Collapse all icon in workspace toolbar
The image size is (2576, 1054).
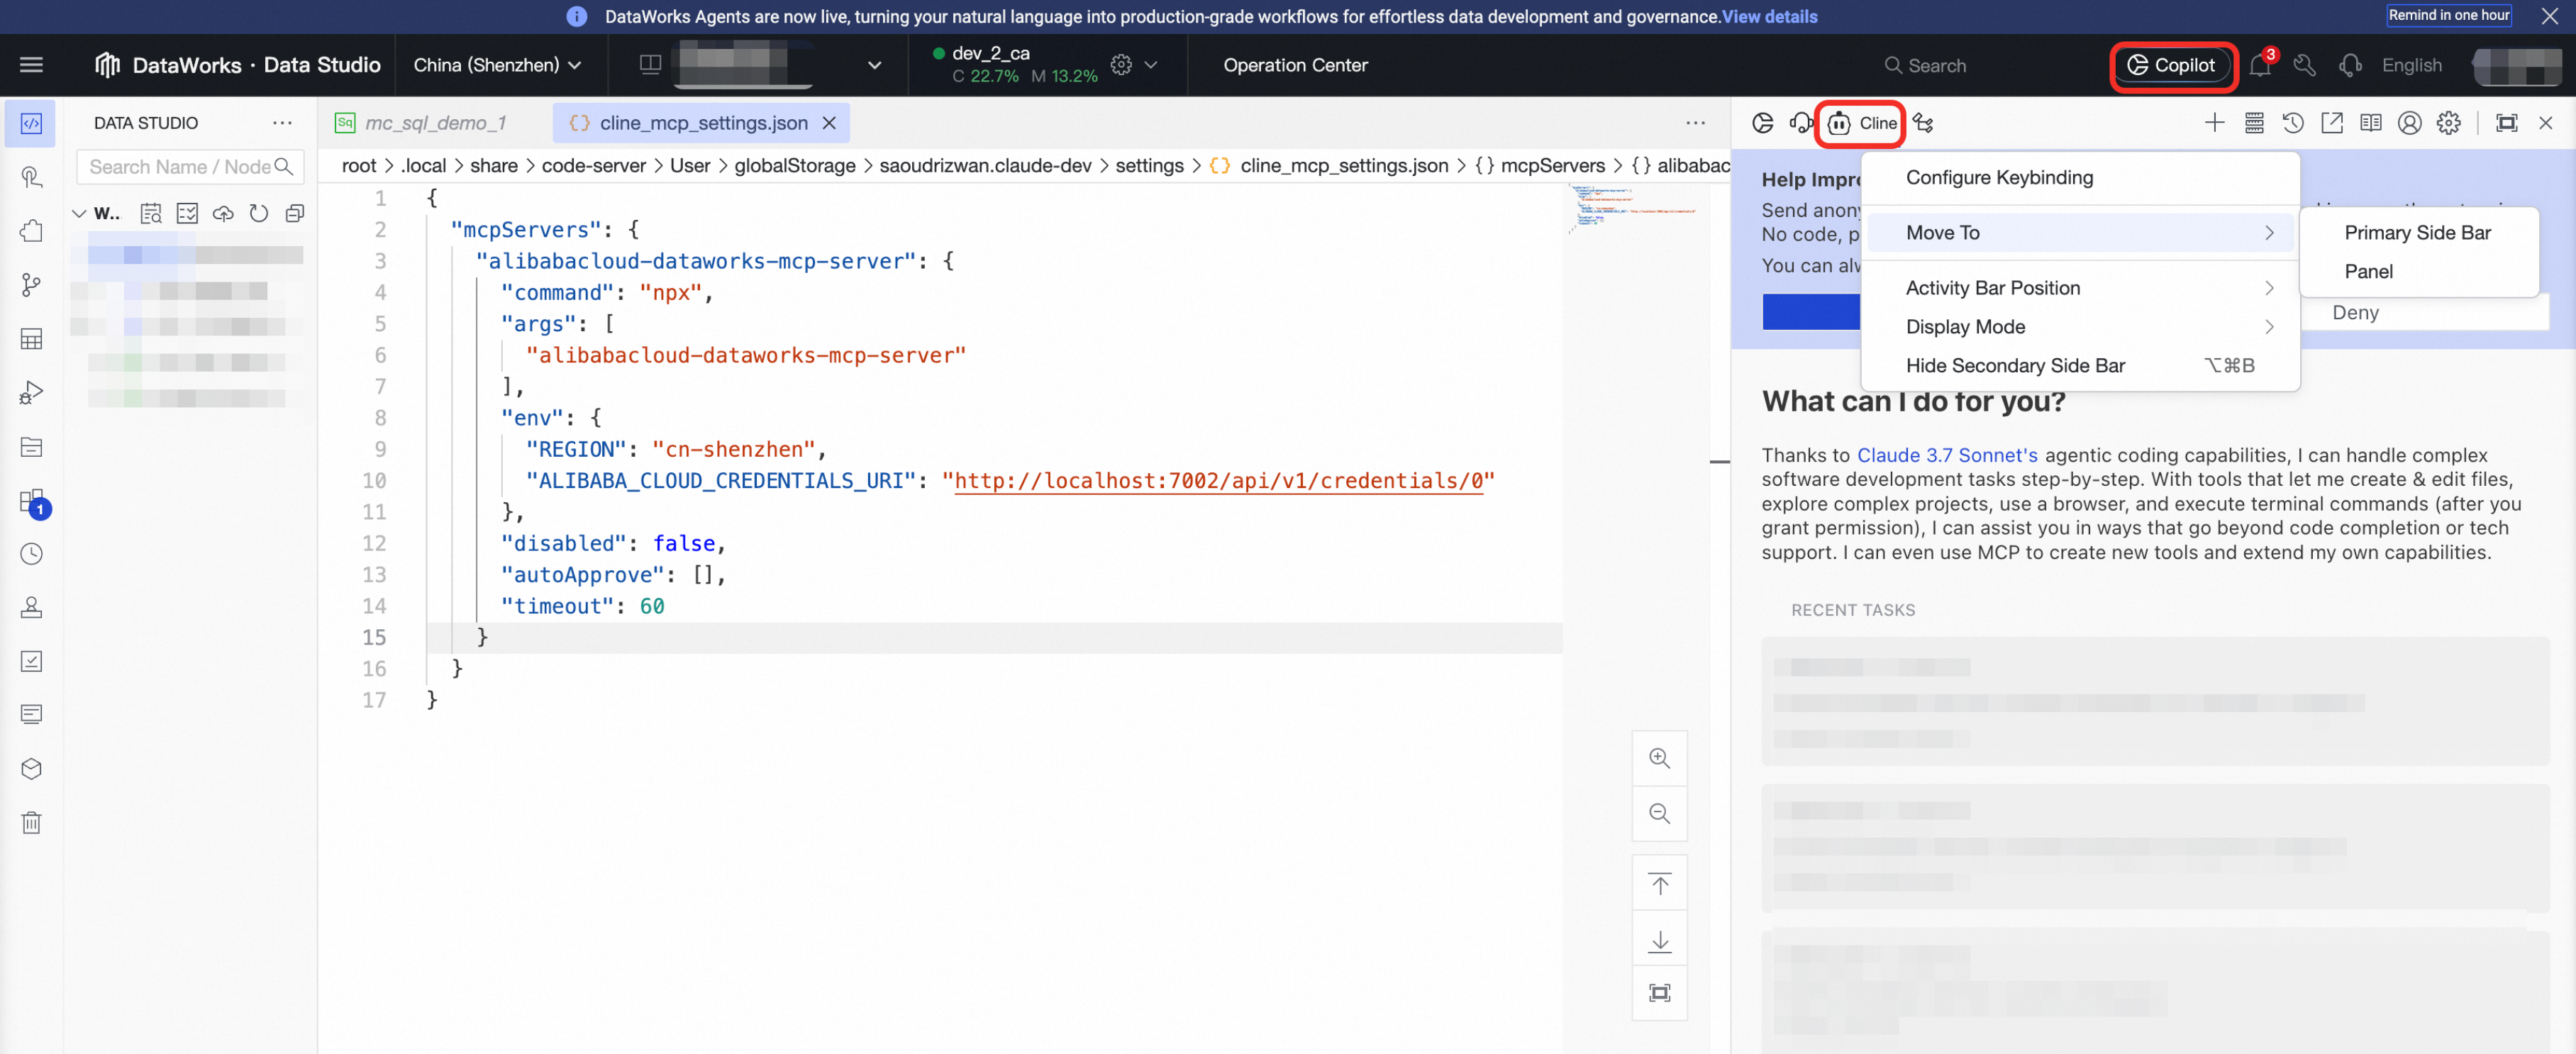point(295,213)
